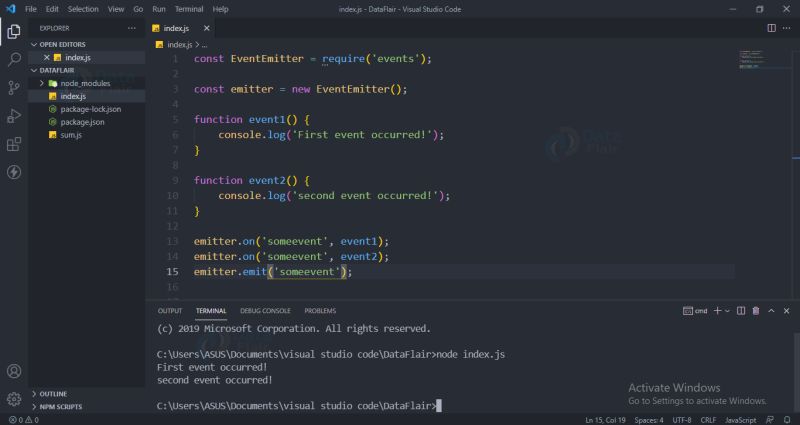Create a new terminal with plus icon
The height and width of the screenshot is (425, 800).
pos(717,310)
